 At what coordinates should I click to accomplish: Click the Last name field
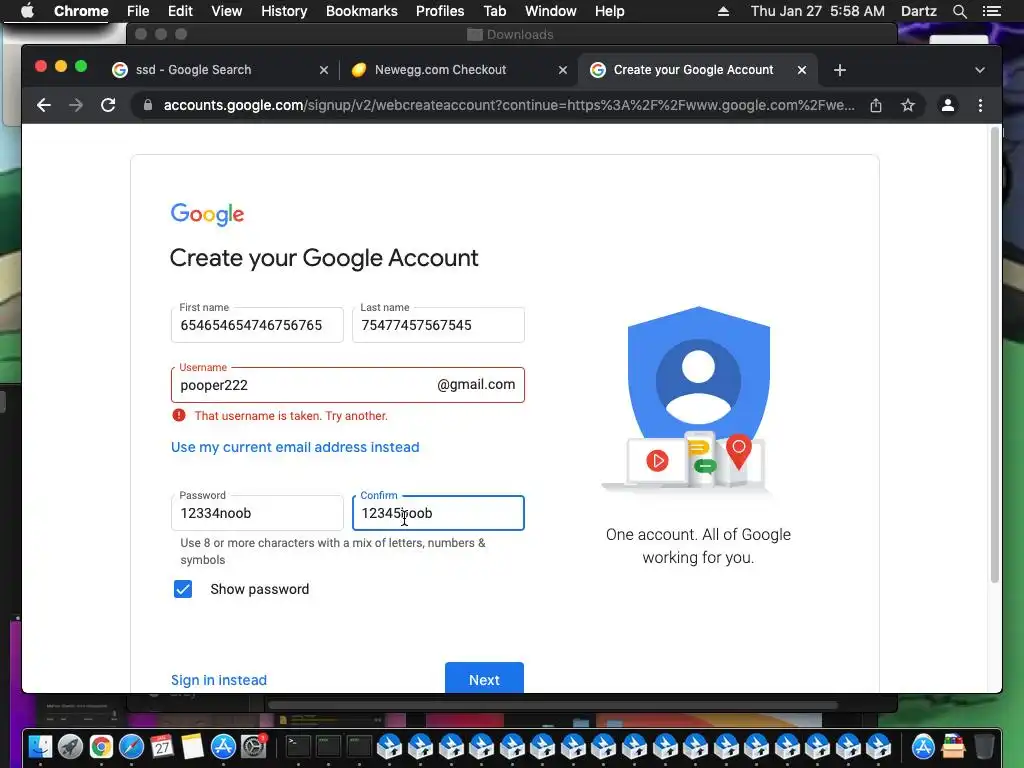tap(438, 325)
